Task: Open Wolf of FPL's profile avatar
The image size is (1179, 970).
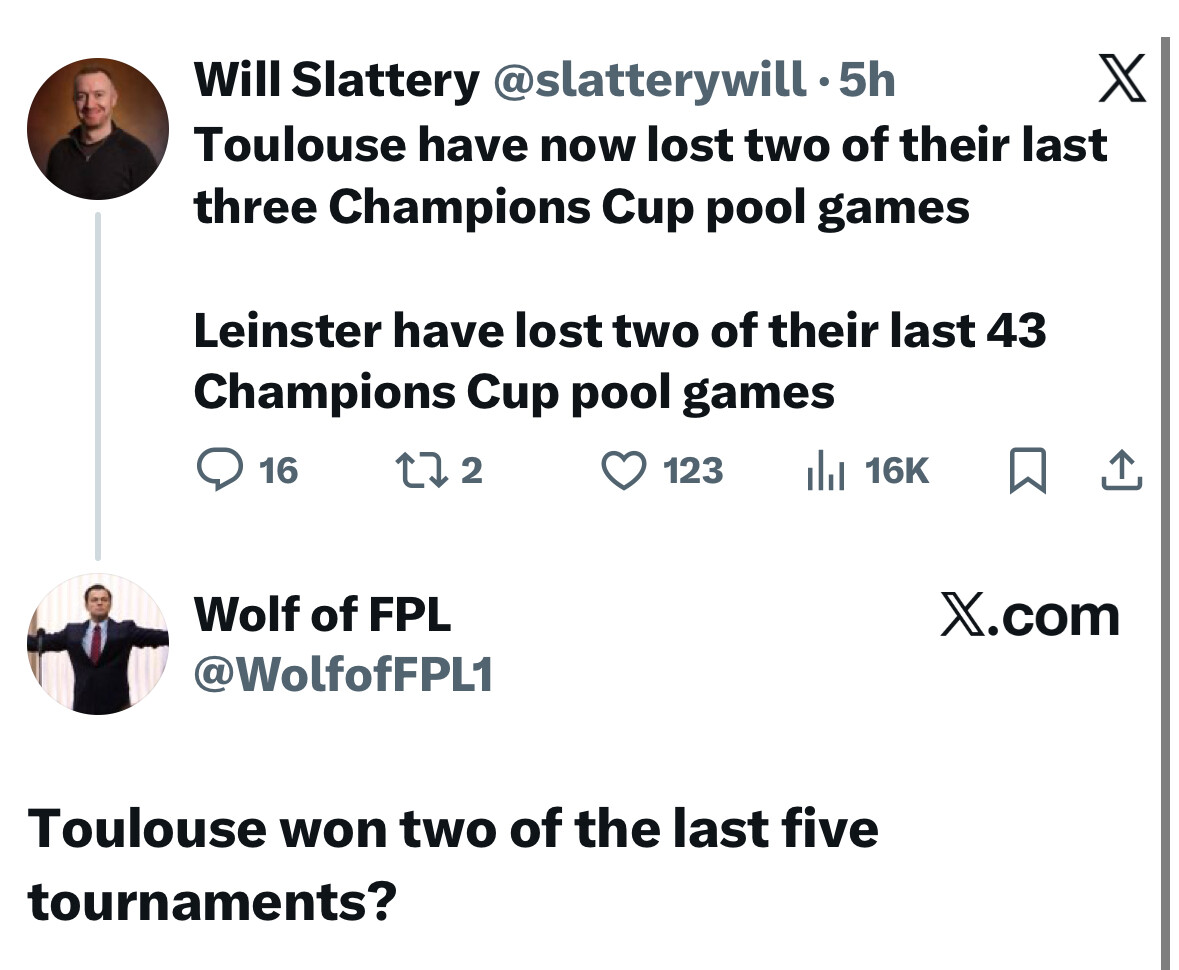Action: pos(97,644)
